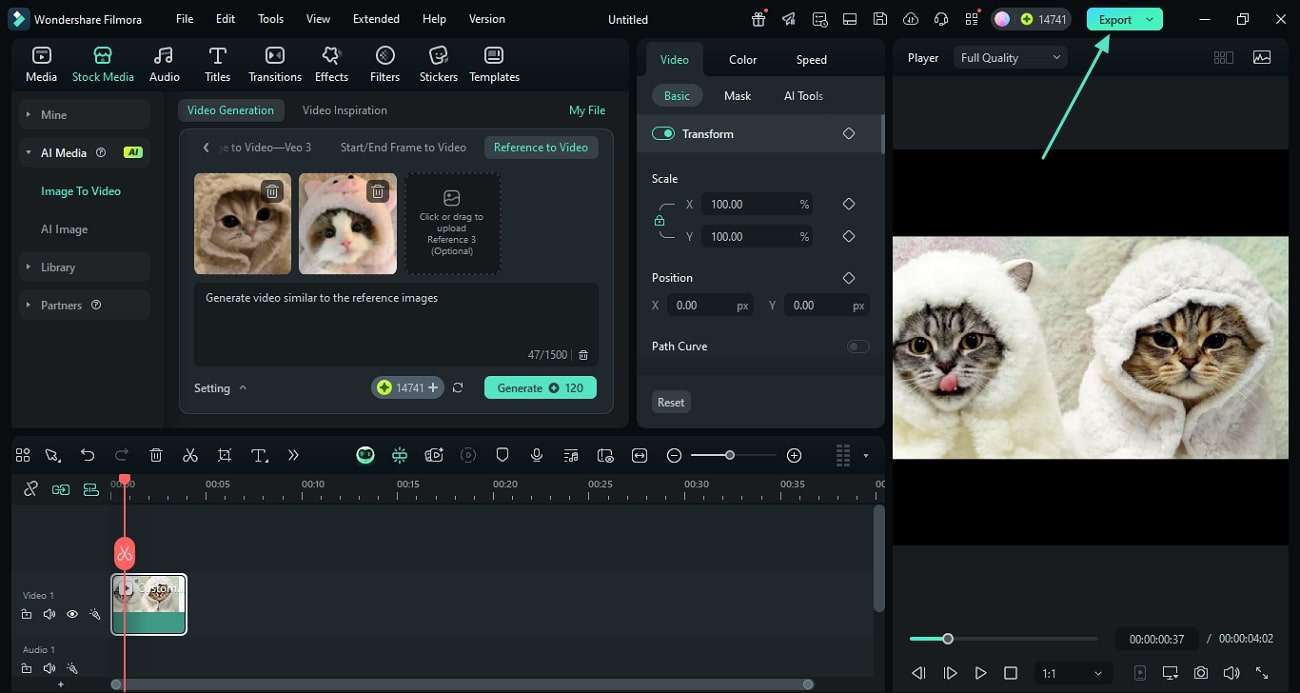The width and height of the screenshot is (1300, 693).
Task: Take a snapshot of the preview
Action: (x=1200, y=673)
